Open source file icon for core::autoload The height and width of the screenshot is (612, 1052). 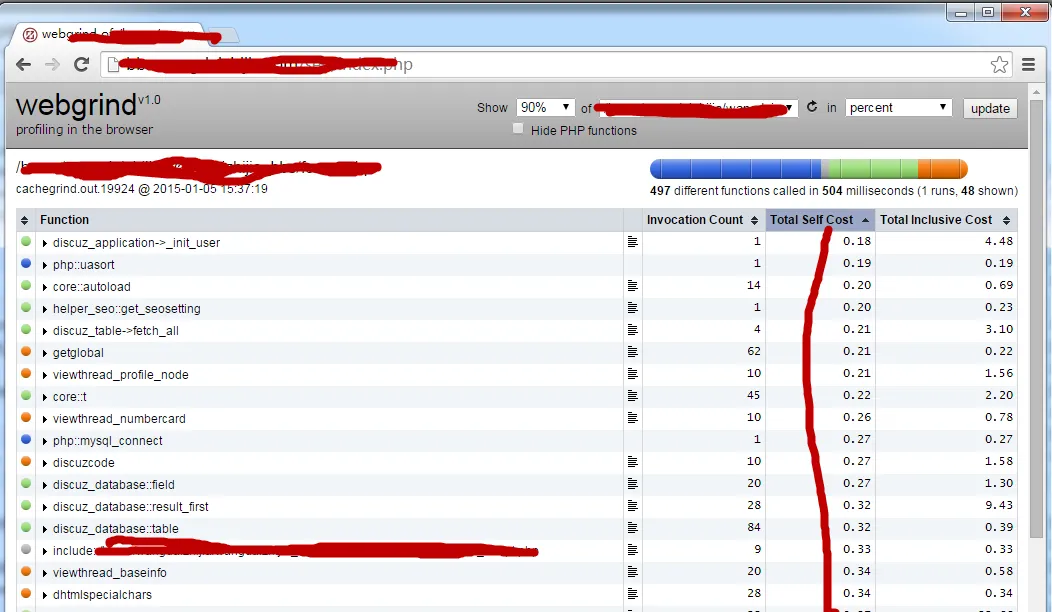pyautogui.click(x=632, y=286)
